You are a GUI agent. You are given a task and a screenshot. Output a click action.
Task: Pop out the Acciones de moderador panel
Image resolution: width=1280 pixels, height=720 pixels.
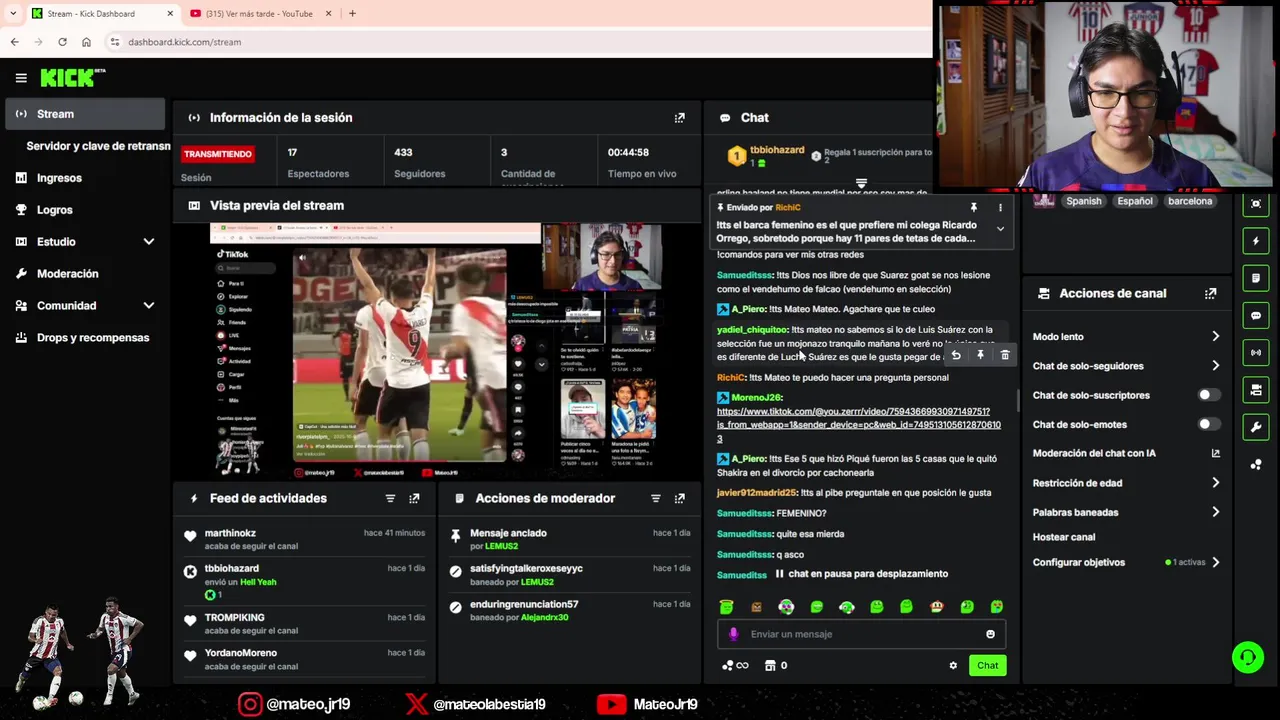(x=680, y=498)
